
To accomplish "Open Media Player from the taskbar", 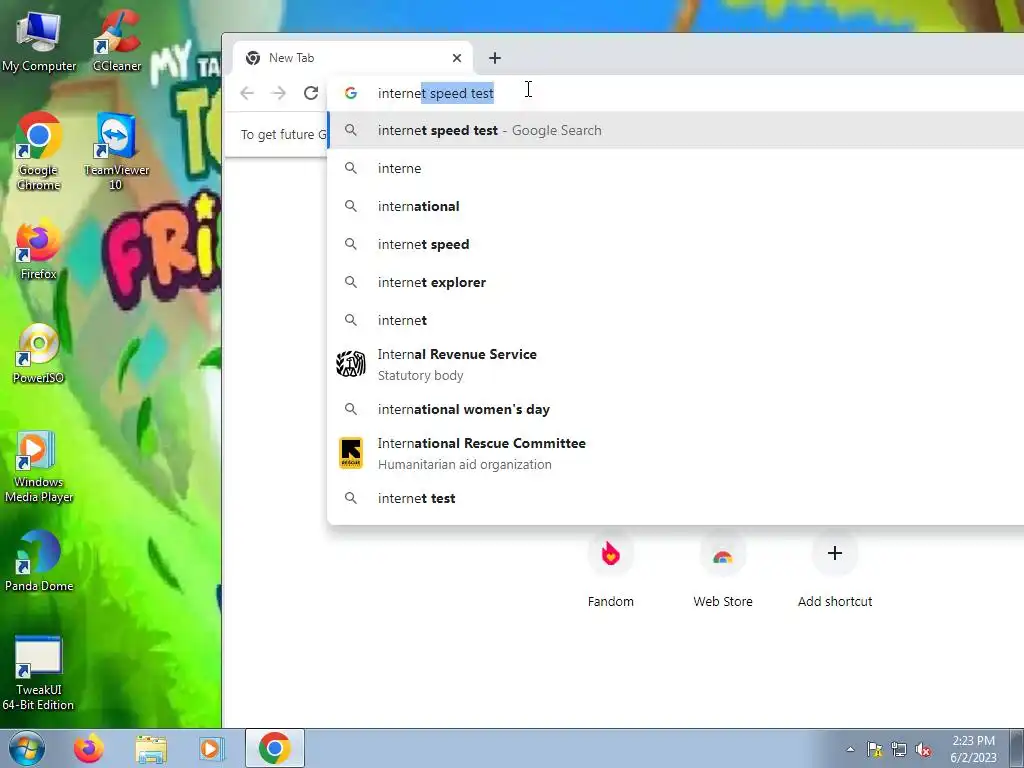I will 211,748.
